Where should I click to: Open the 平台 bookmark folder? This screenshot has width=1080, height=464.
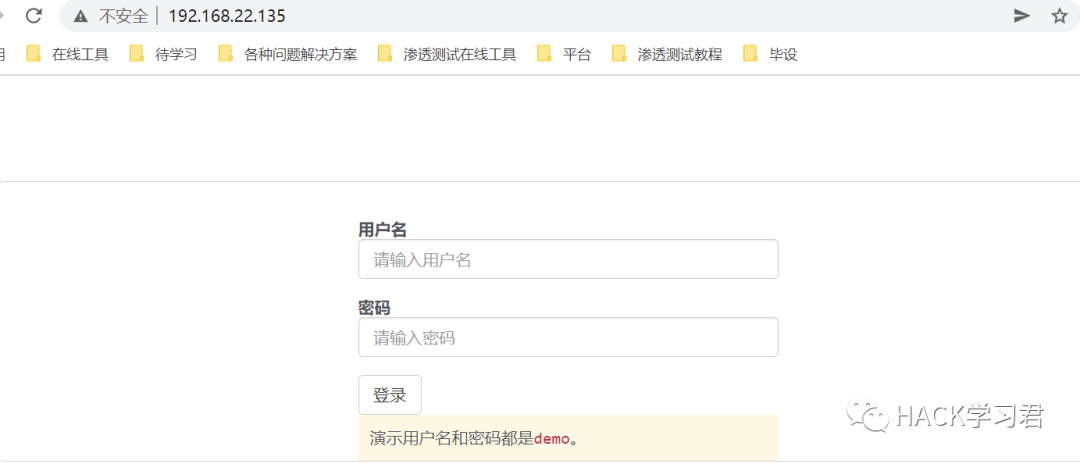[564, 54]
